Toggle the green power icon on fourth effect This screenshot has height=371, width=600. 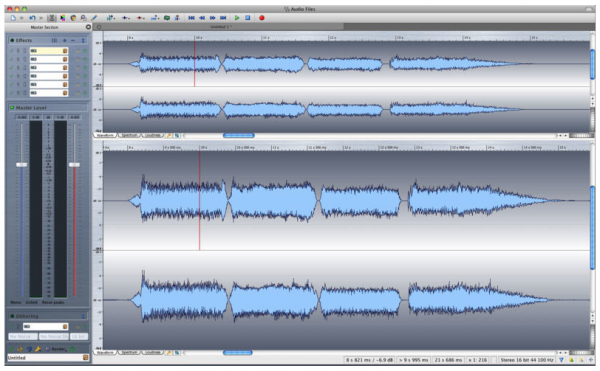point(85,76)
